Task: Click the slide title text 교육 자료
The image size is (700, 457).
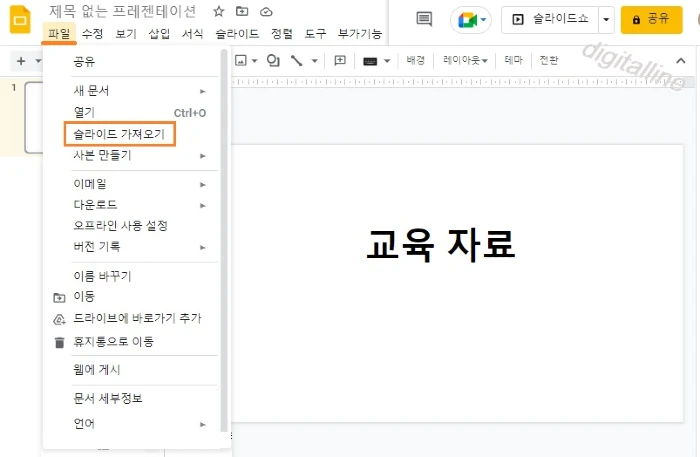Action: click(441, 244)
